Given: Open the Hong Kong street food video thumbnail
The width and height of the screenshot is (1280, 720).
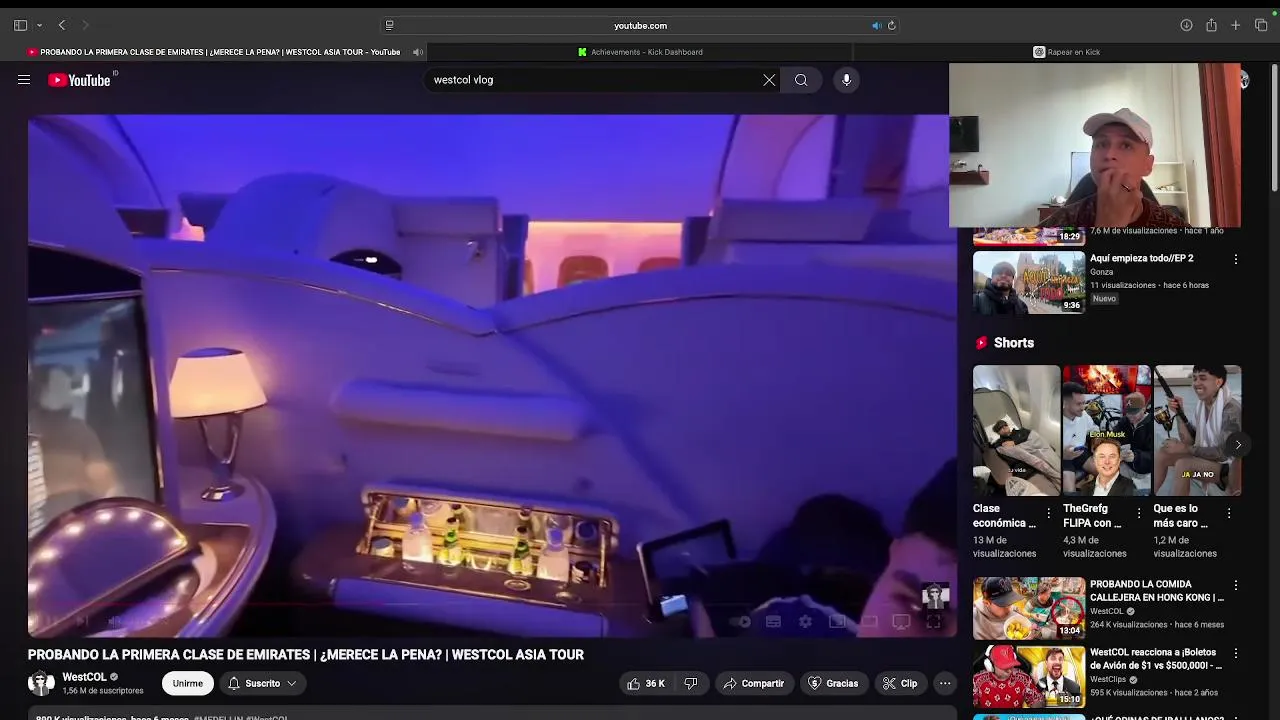Looking at the screenshot, I should click(1029, 608).
